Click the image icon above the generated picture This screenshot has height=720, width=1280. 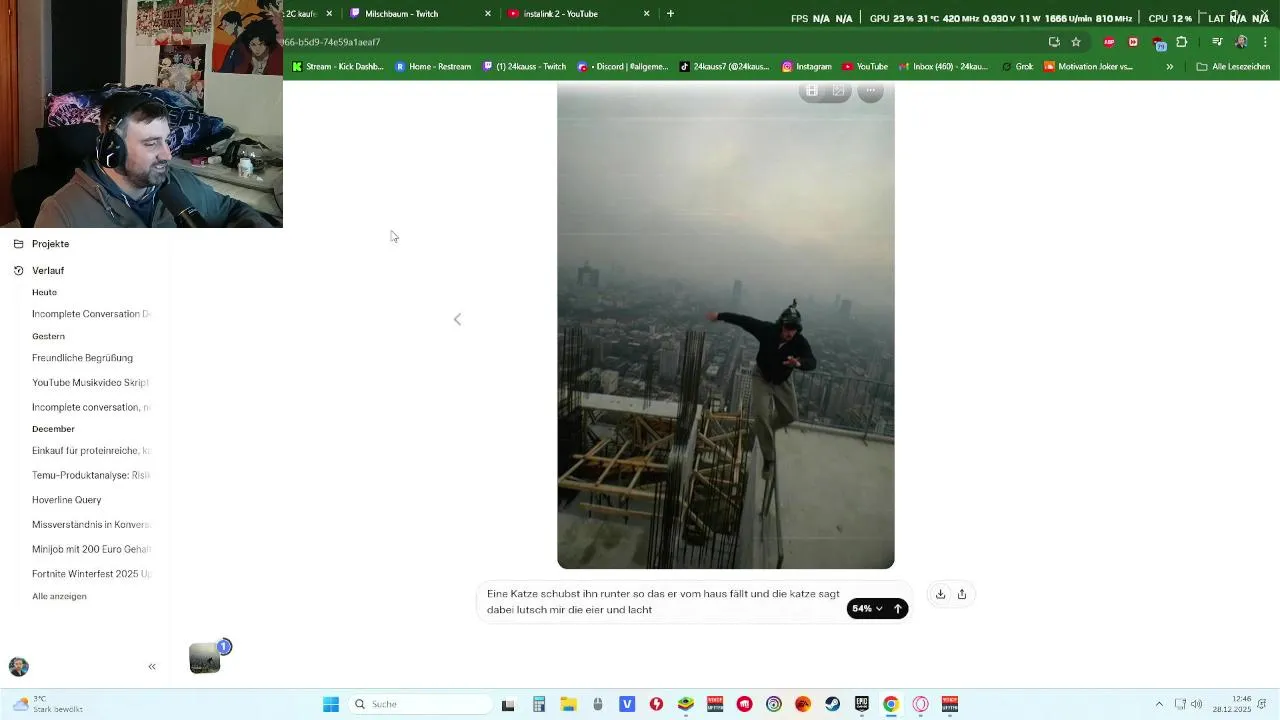click(x=839, y=91)
